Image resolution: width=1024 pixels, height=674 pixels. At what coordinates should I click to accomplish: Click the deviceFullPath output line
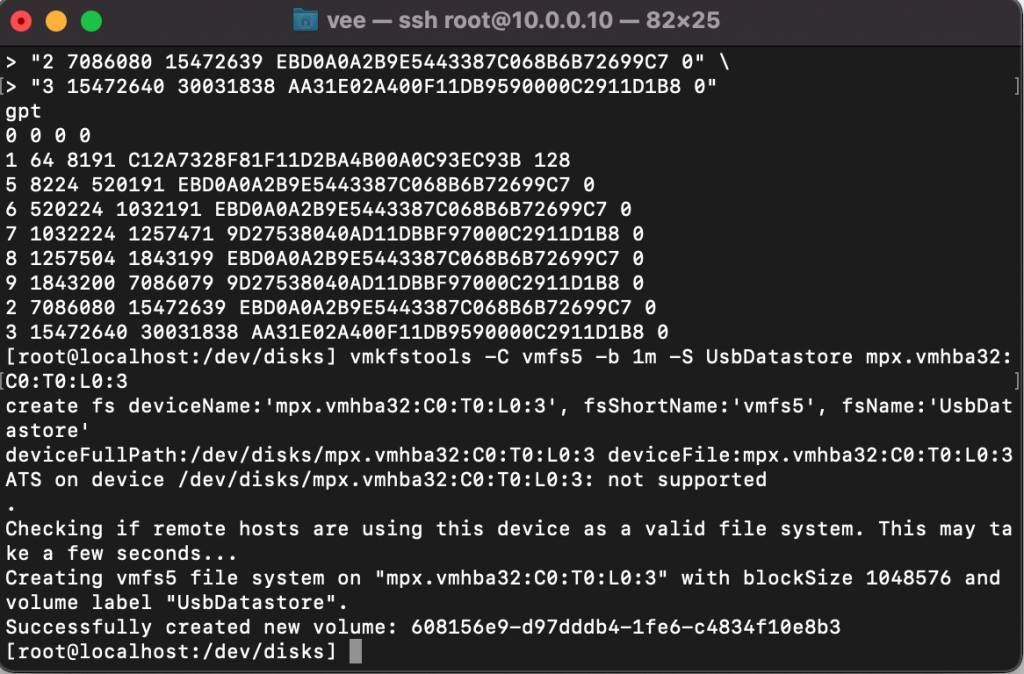click(509, 455)
